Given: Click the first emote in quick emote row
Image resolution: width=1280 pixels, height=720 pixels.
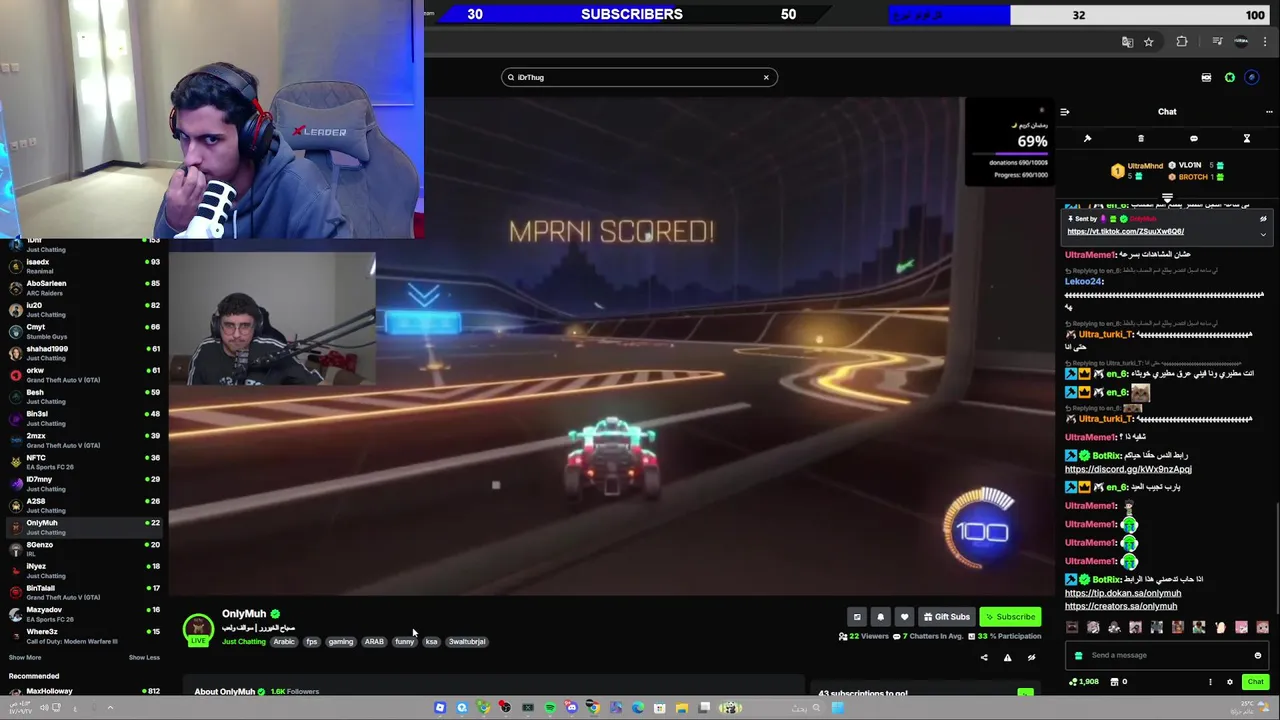Looking at the screenshot, I should click(x=1072, y=628).
